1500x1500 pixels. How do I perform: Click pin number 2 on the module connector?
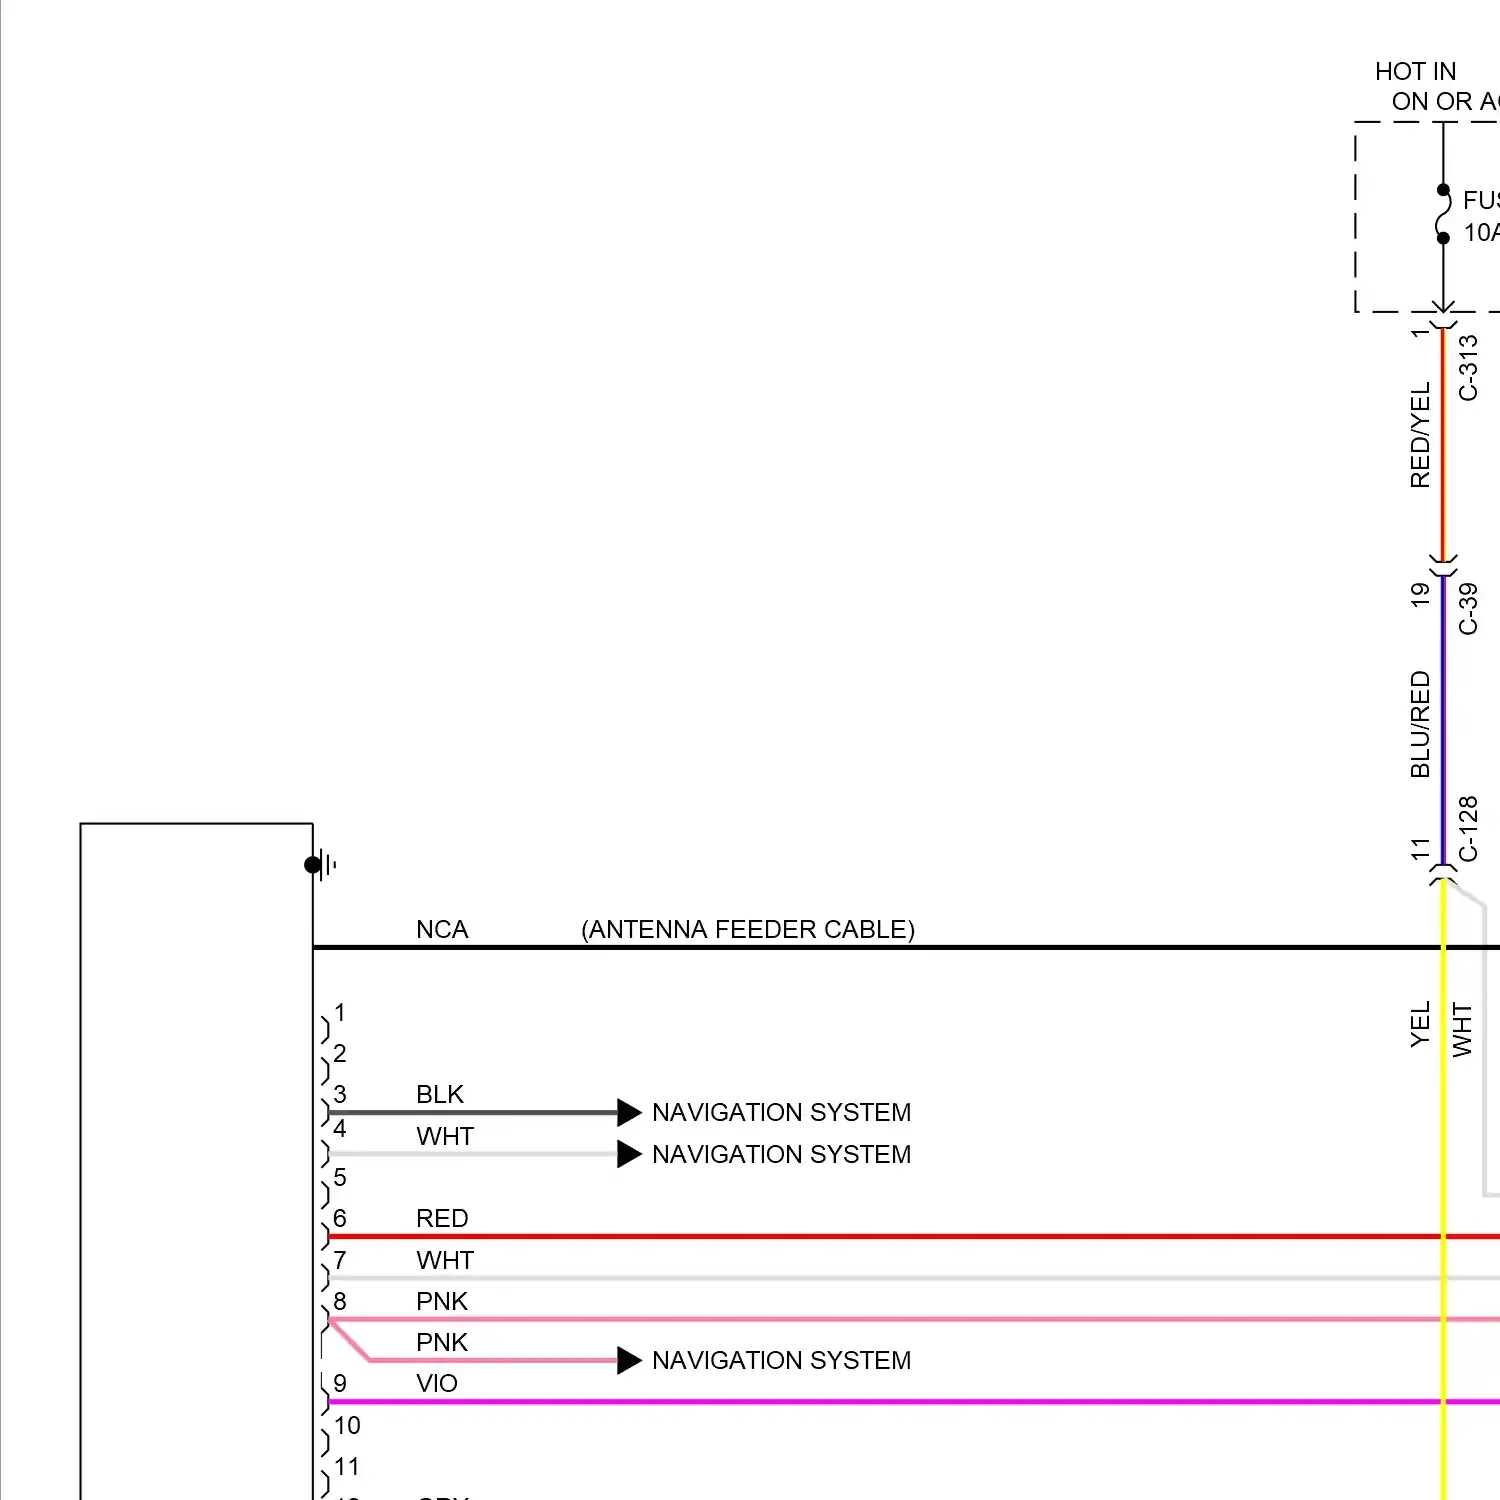340,1053
